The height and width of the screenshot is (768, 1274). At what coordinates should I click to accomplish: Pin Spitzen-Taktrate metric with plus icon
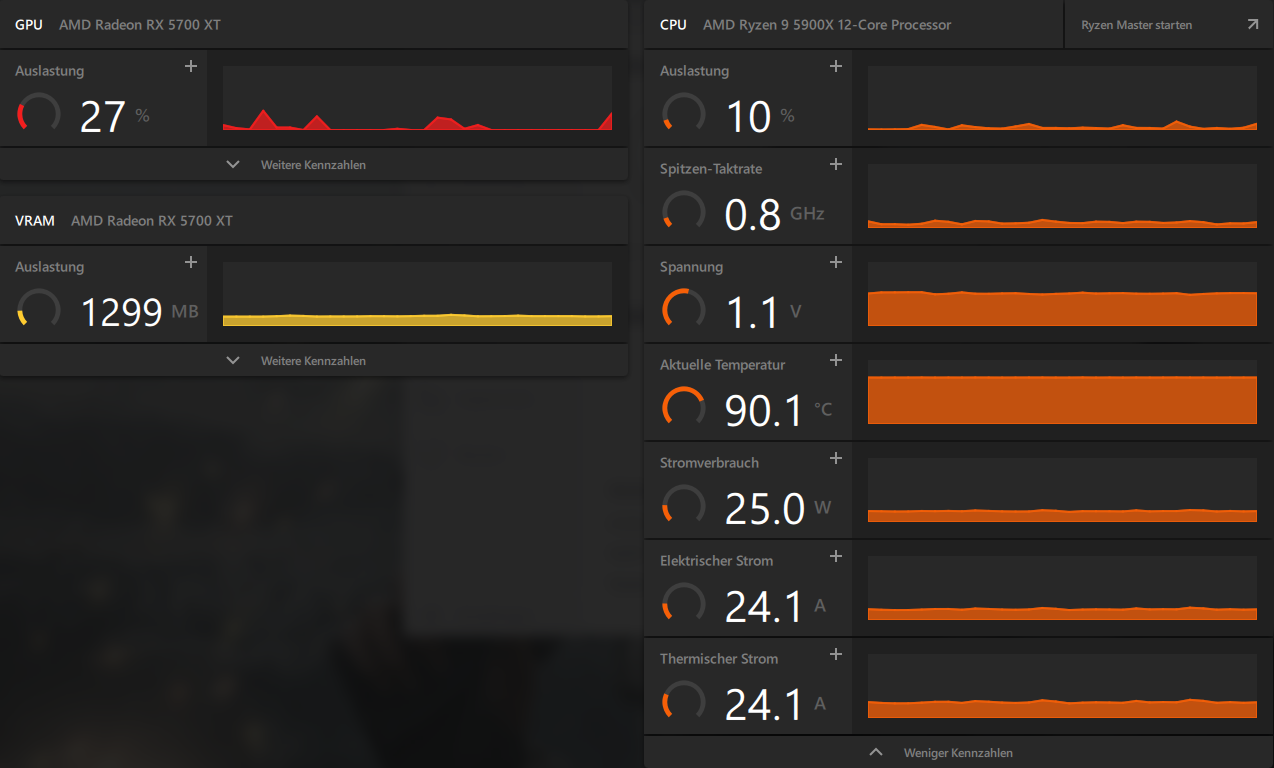point(836,164)
